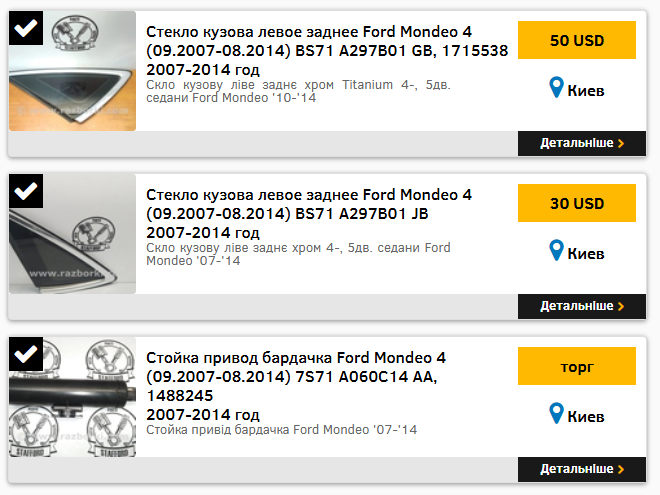
Task: Open details for the BS71 A297B01 GB glass
Action: pyautogui.click(x=582, y=144)
